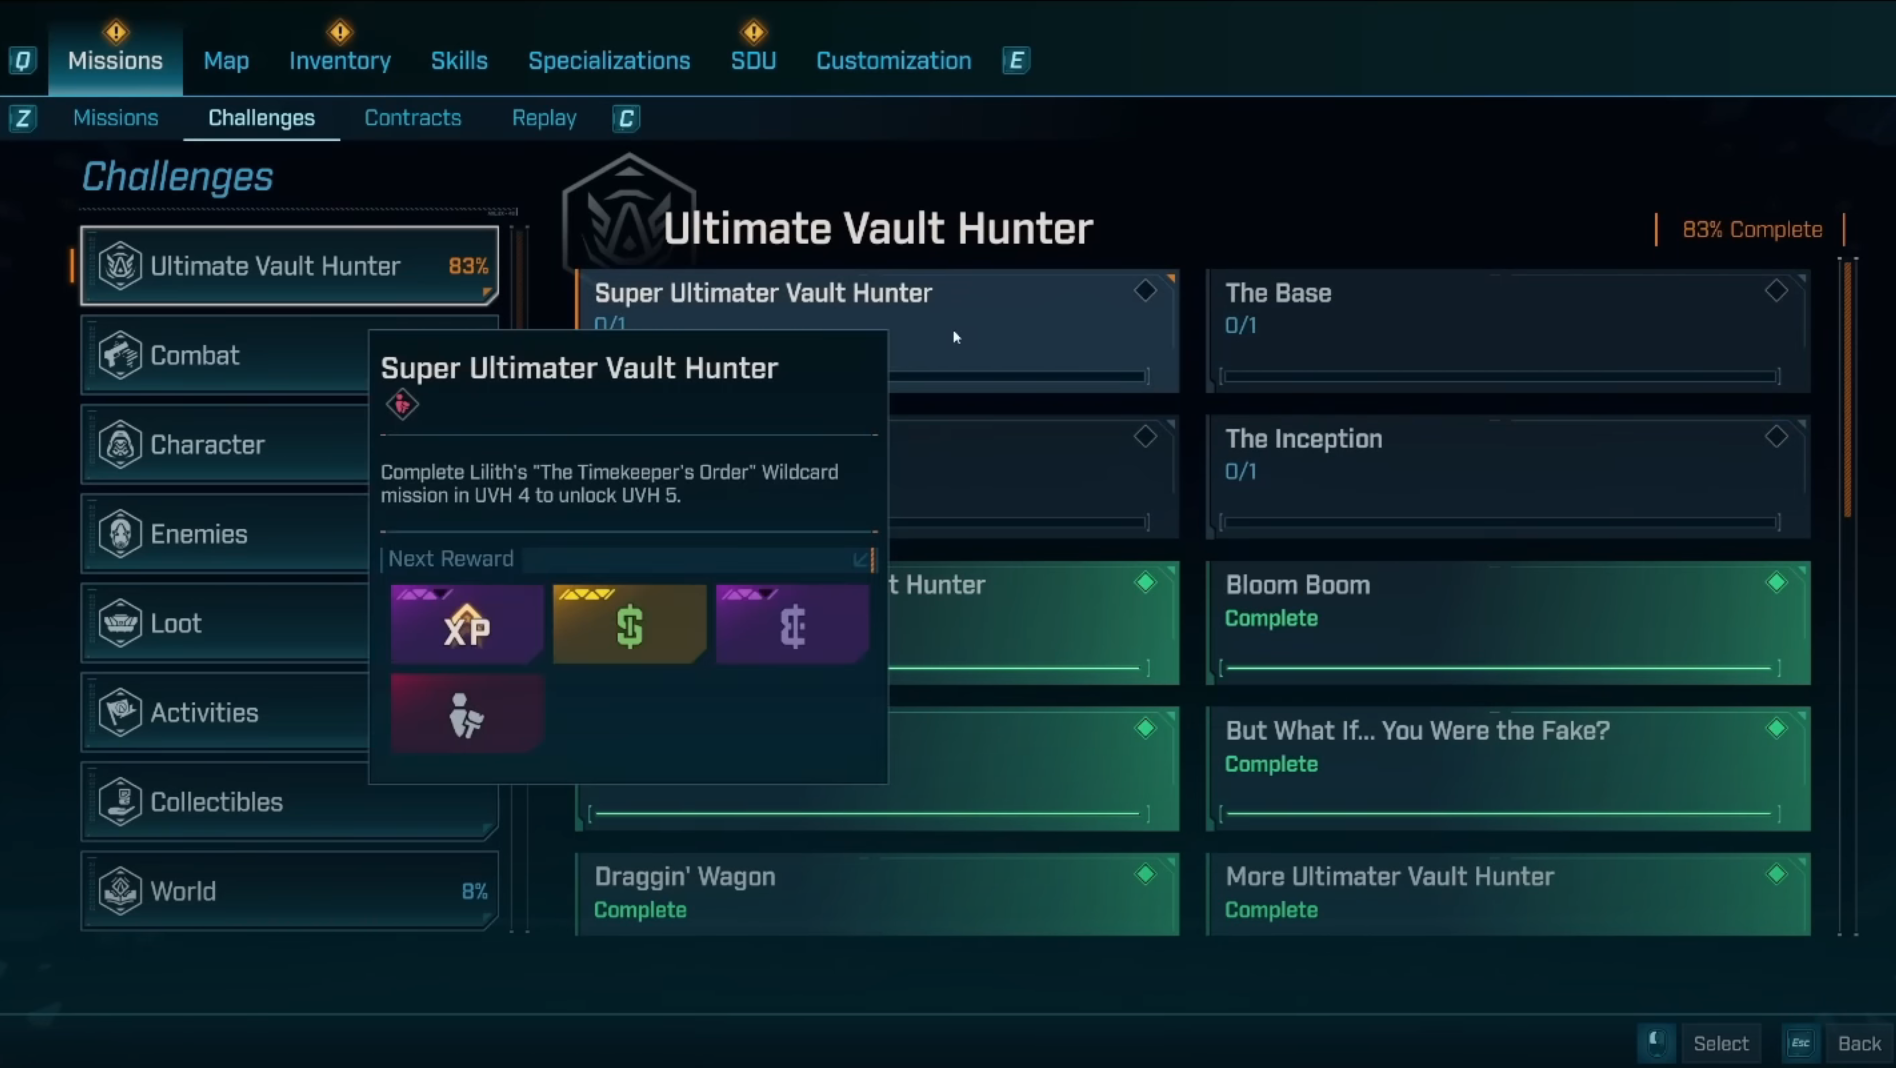The image size is (1896, 1068).
Task: Click the orange challenge list scrollbar
Action: click(1847, 390)
